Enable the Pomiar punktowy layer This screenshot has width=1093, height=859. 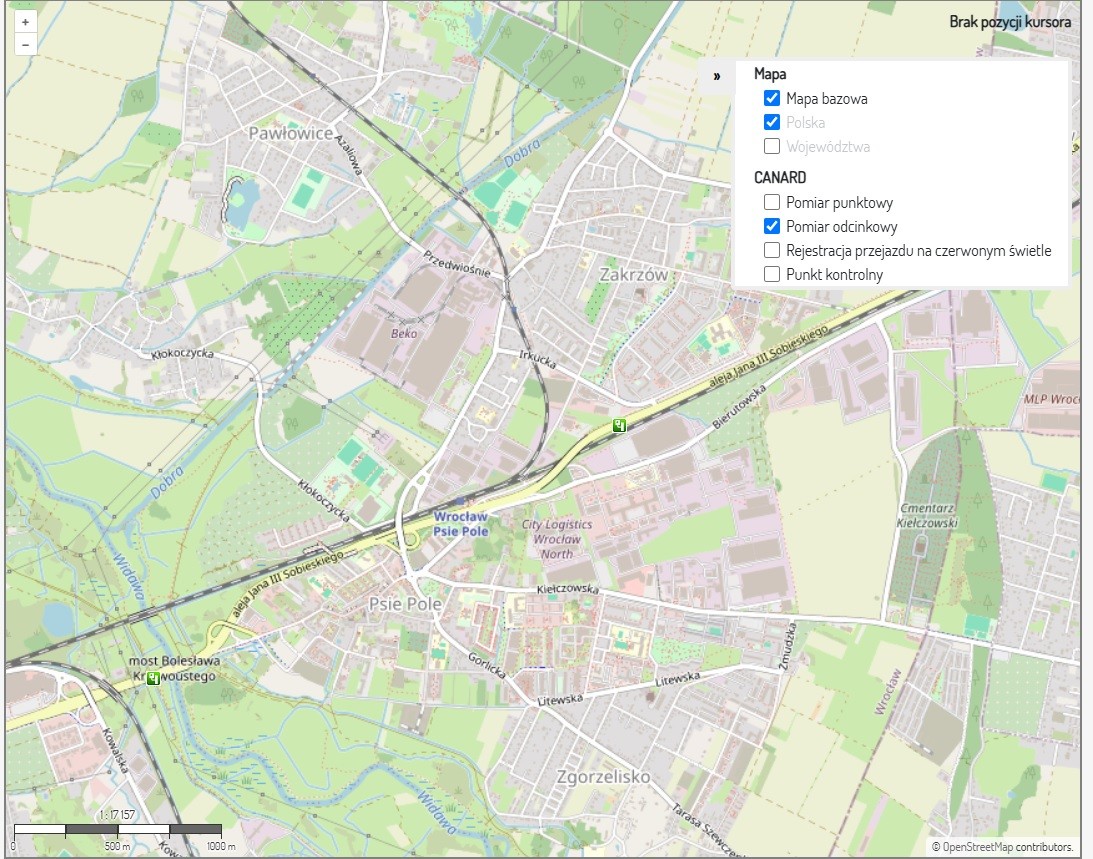pos(771,202)
